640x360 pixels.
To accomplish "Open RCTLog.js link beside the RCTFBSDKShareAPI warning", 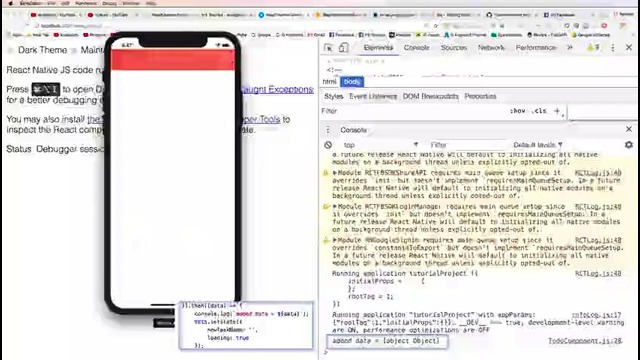I will point(598,173).
